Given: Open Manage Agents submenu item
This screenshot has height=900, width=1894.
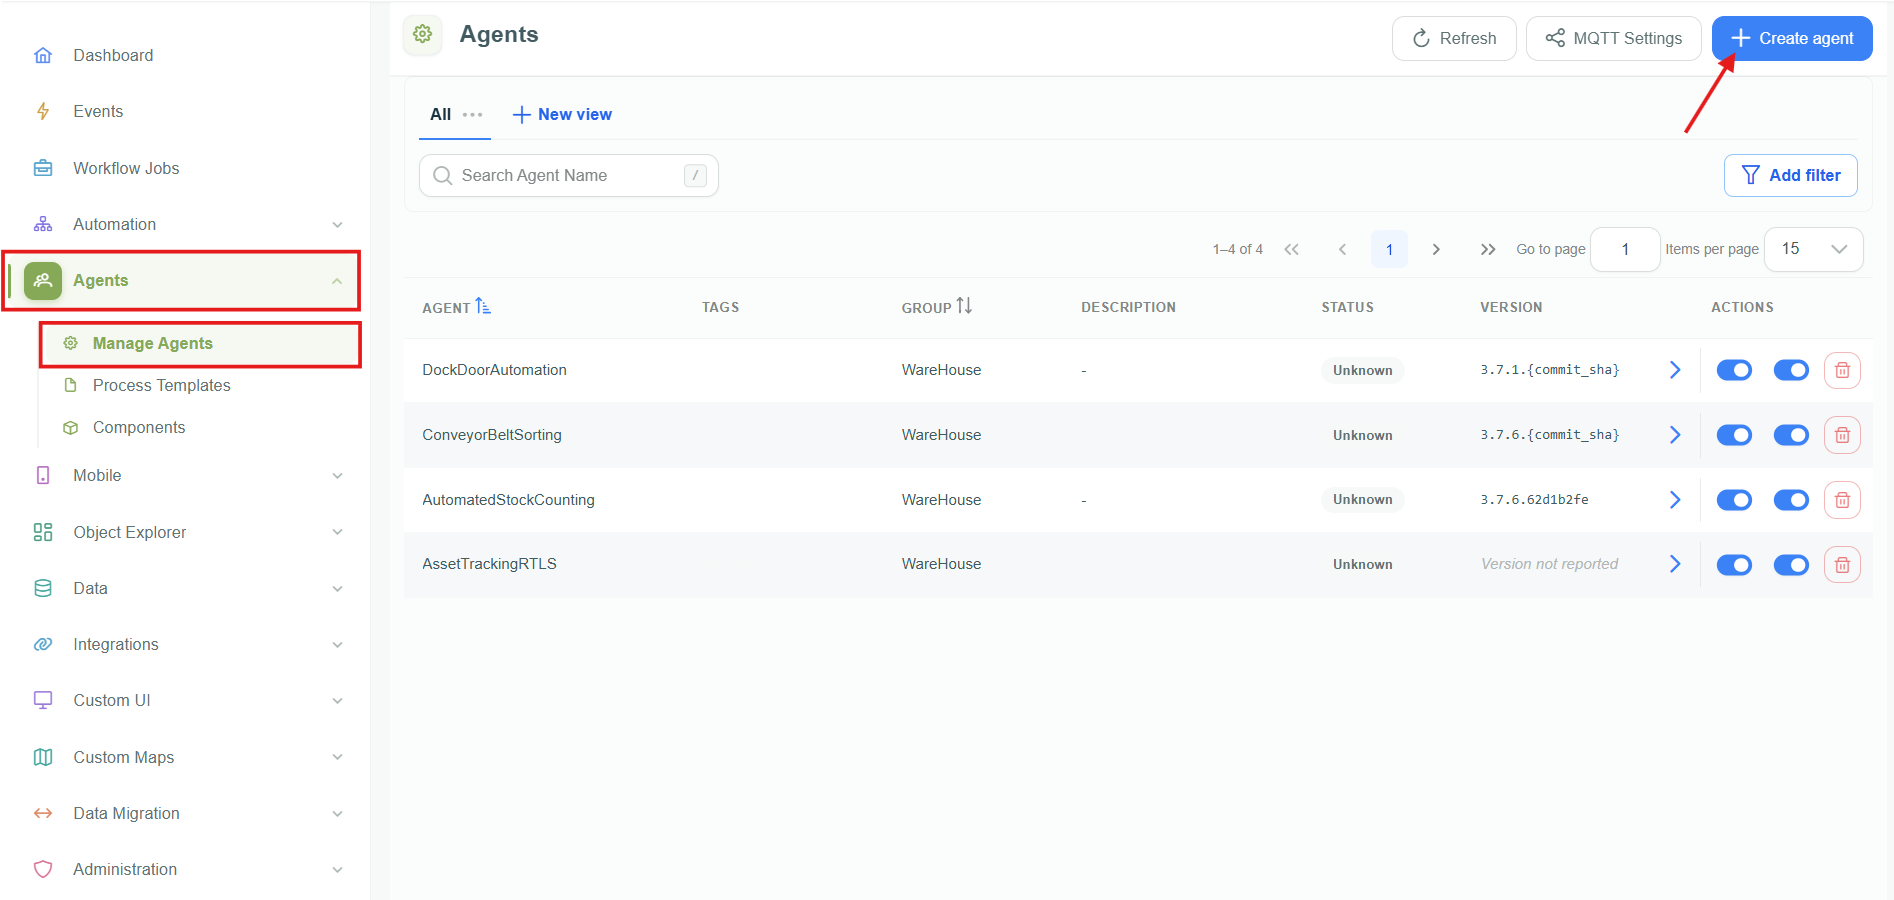Looking at the screenshot, I should [200, 343].
